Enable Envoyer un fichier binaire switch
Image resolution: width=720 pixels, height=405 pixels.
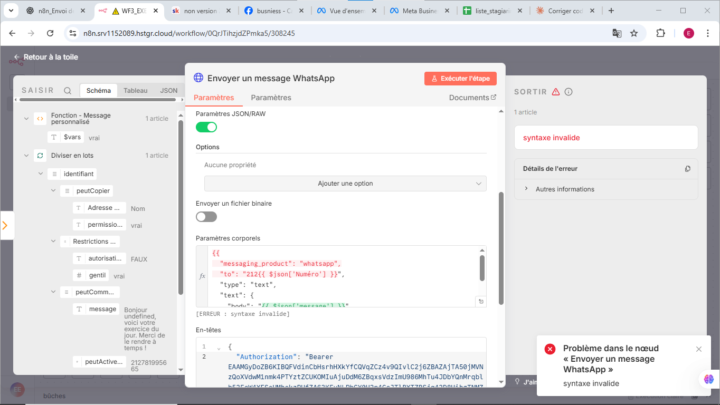coord(206,217)
